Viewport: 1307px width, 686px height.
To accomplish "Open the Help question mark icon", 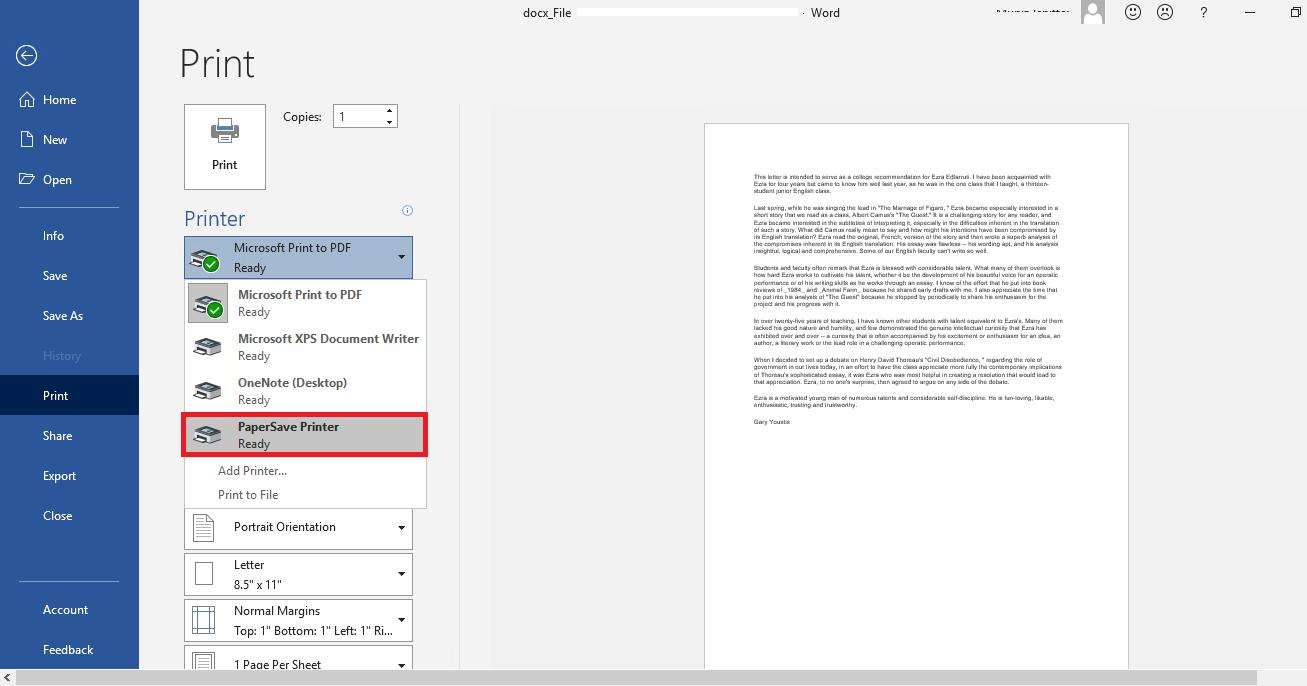I will coord(1204,13).
